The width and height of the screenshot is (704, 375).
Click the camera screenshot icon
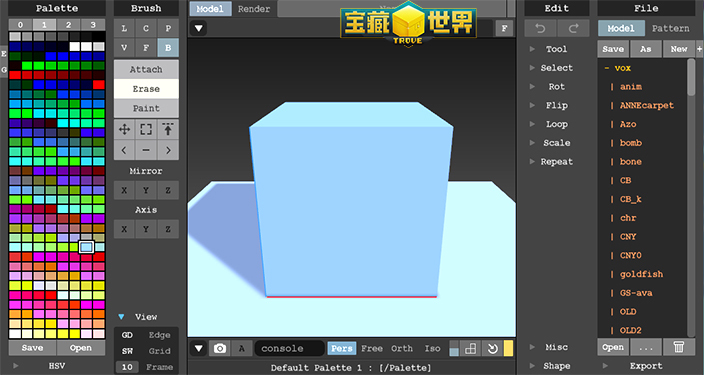pyautogui.click(x=220, y=349)
